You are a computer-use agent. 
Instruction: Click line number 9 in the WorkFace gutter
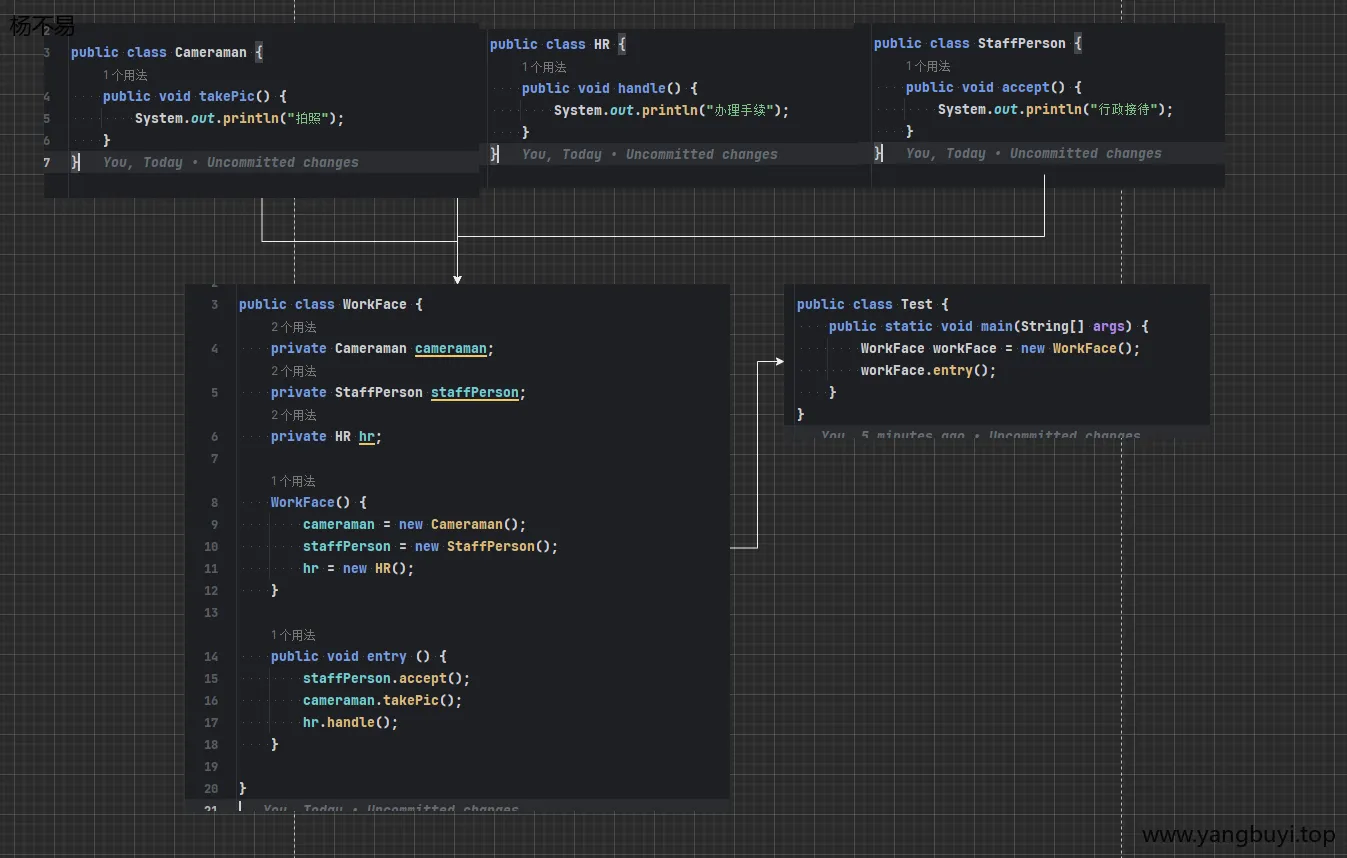pos(214,525)
